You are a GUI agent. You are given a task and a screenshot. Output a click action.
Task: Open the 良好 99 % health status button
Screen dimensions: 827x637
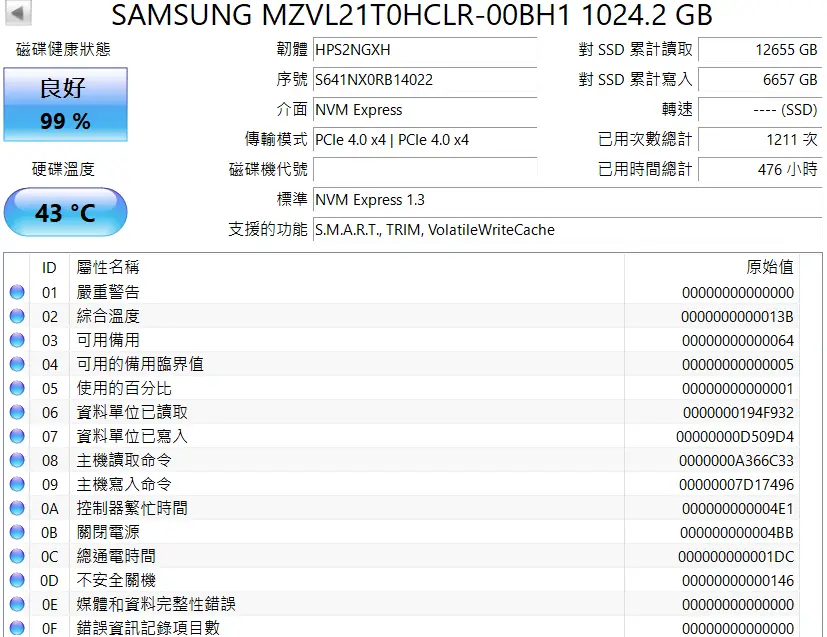click(65, 105)
